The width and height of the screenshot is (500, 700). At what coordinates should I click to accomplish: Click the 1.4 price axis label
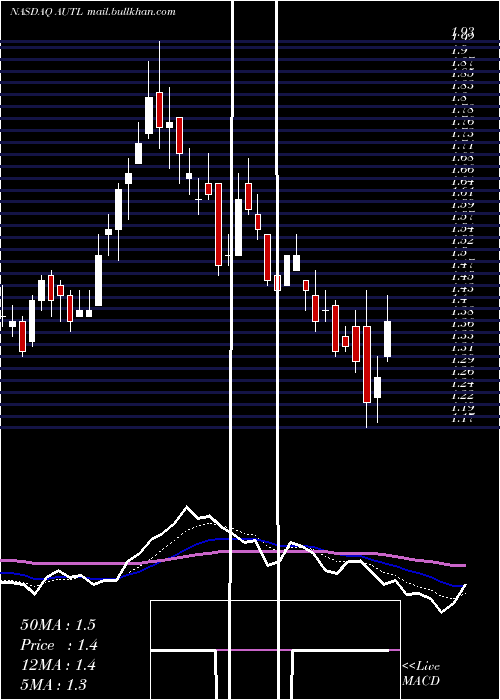[460, 300]
